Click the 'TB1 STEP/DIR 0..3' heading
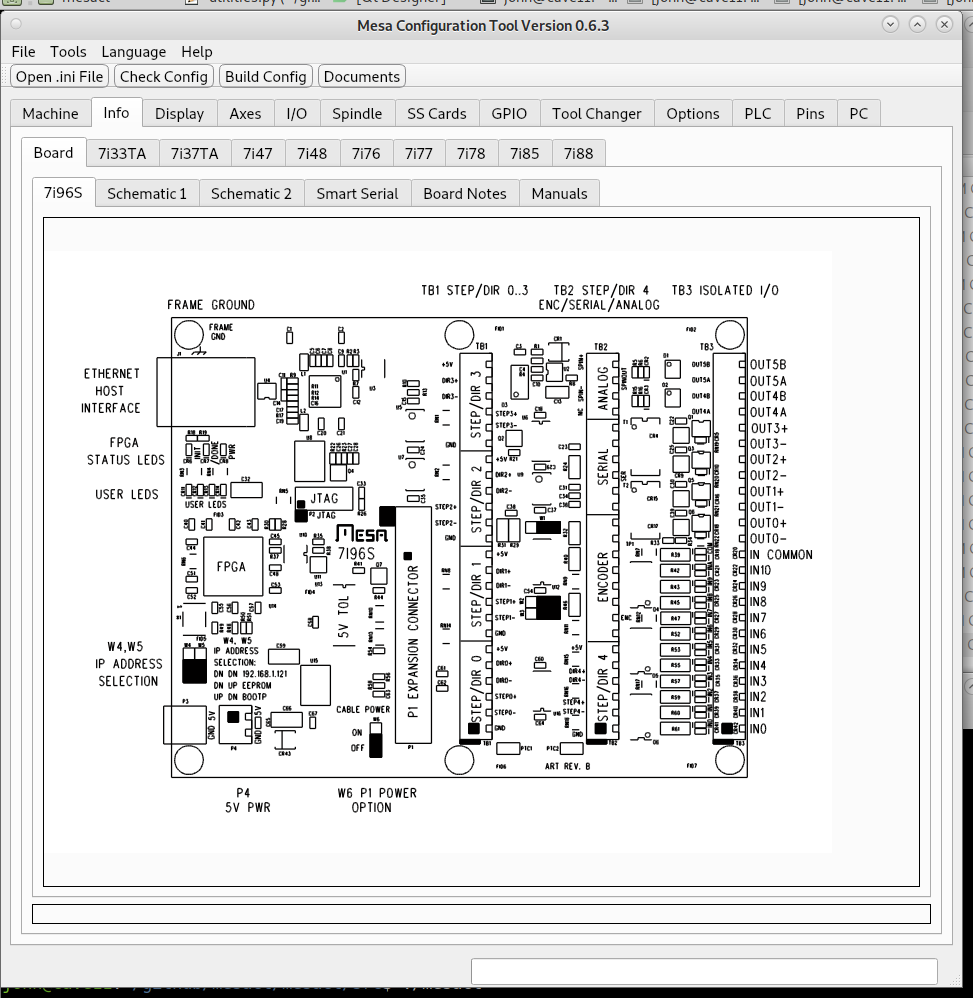Screen dimensions: 973x998 coord(475,290)
